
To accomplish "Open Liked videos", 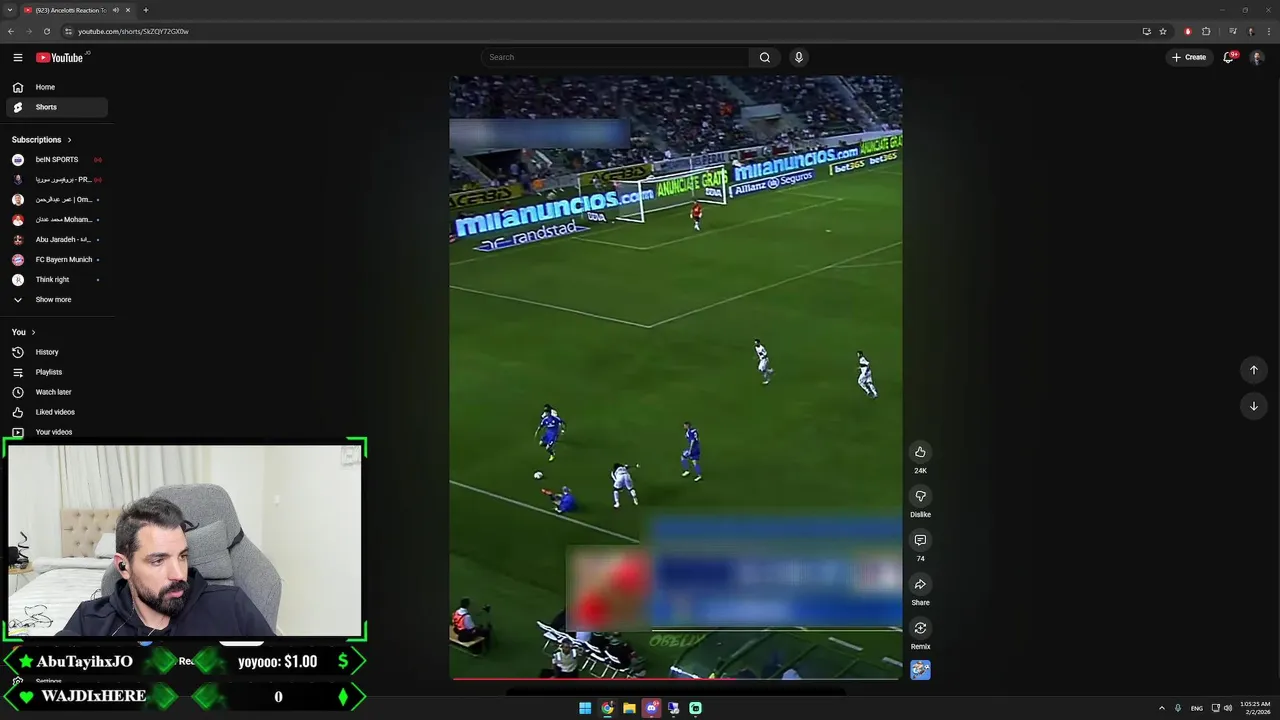I will 57,412.
